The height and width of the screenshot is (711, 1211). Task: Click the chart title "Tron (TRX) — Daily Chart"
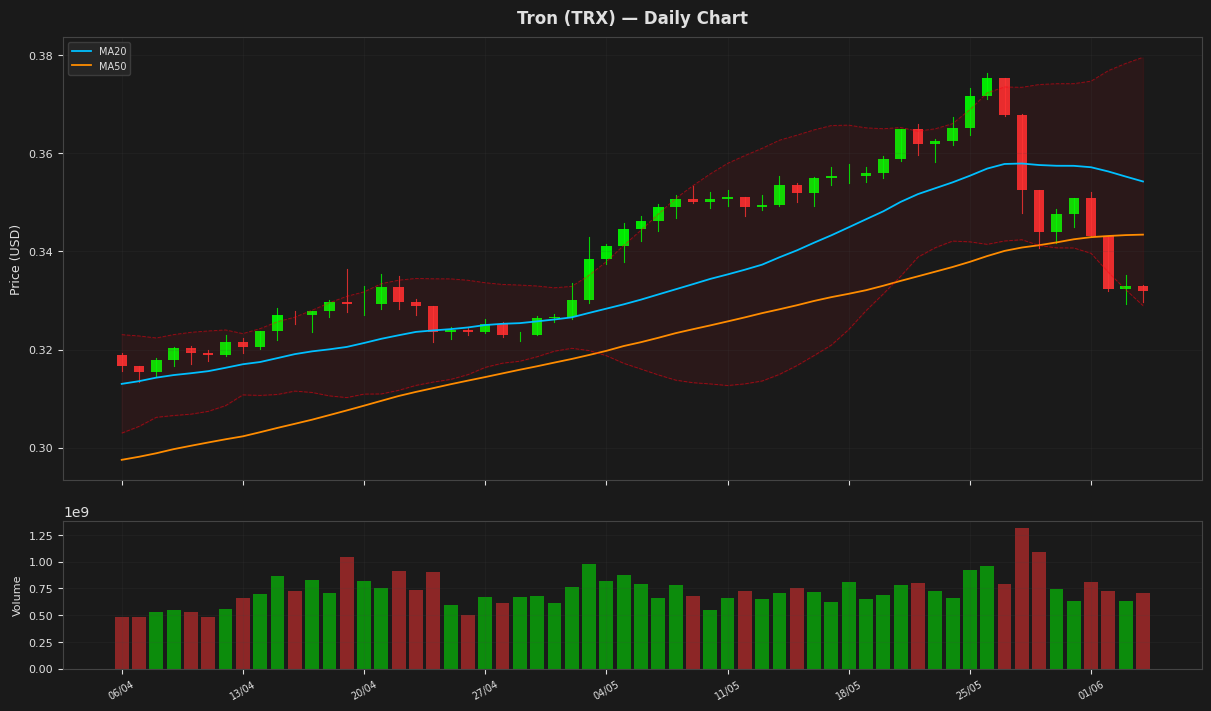[632, 19]
